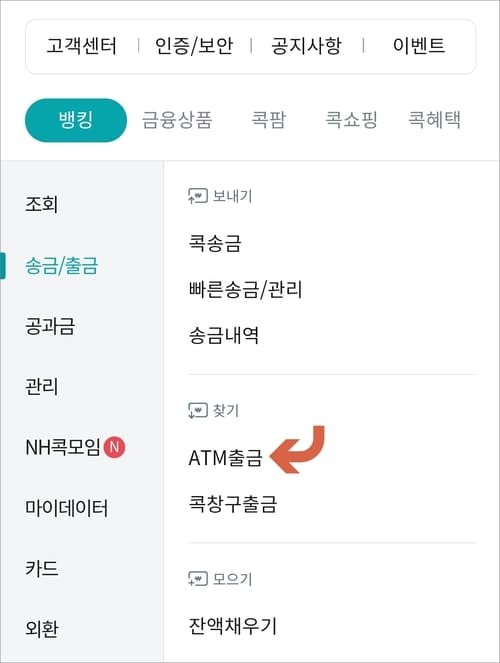The width and height of the screenshot is (500, 663).
Task: Select 조회 in the side menu
Action: tap(41, 205)
